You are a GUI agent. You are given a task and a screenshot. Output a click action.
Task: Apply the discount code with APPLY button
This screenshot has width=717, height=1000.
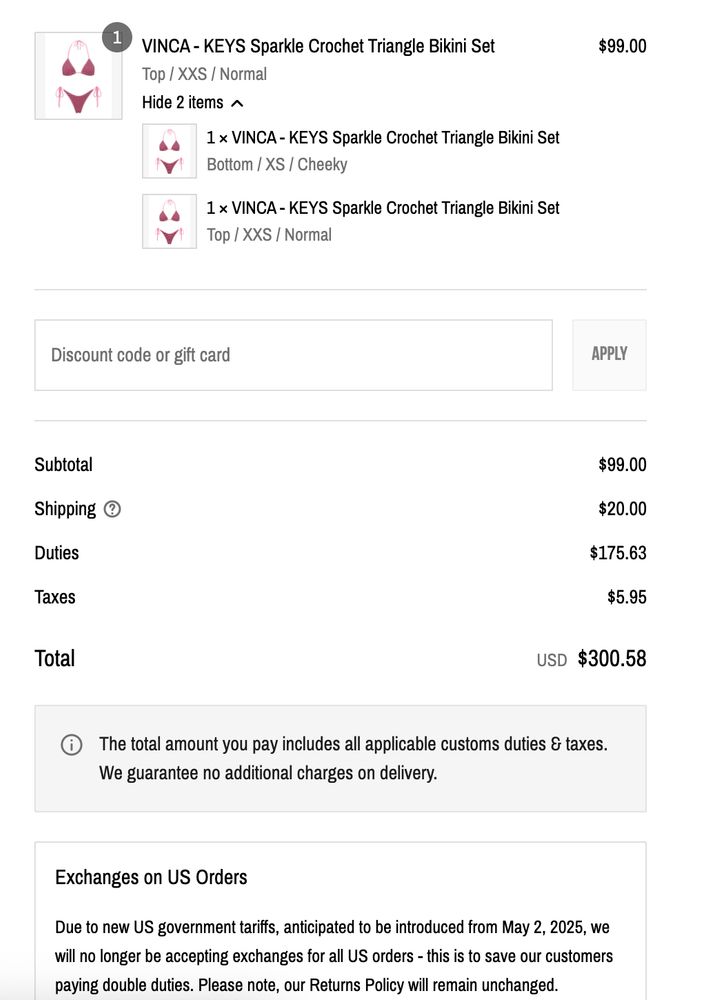coord(609,355)
